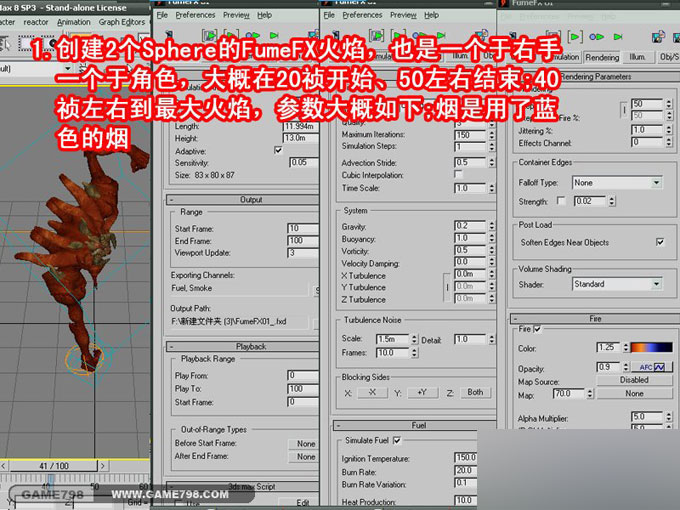The image size is (680, 510).
Task: Toggle the Adaptive checkbox
Action: 278,150
